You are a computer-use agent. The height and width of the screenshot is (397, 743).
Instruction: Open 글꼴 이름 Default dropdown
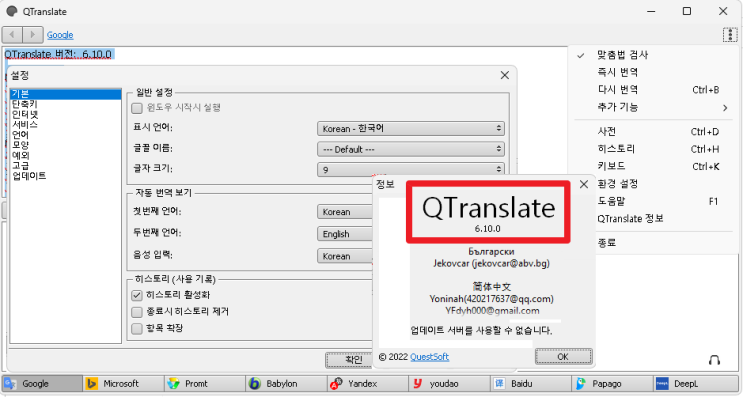tap(410, 149)
